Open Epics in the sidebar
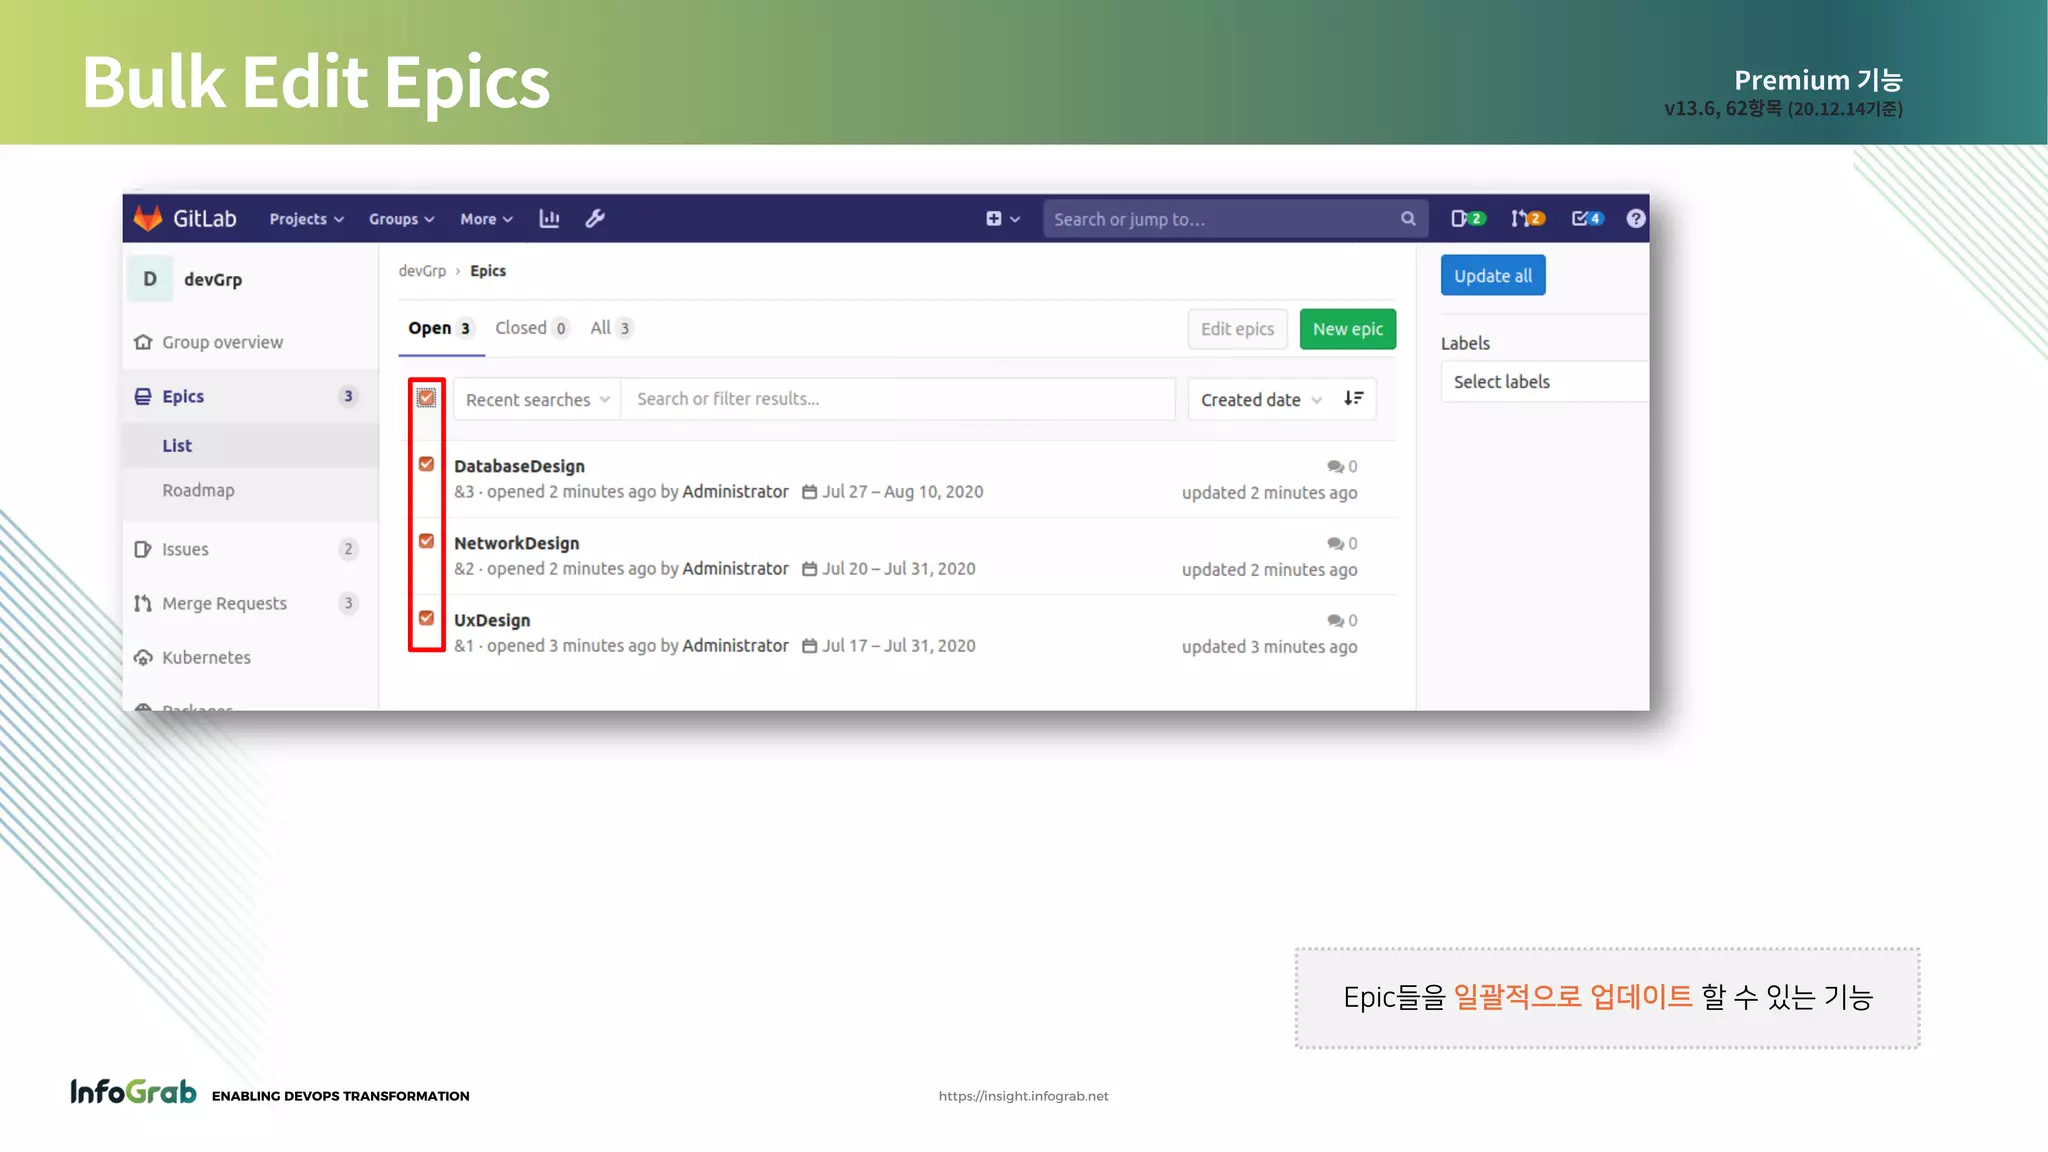 (x=248, y=396)
